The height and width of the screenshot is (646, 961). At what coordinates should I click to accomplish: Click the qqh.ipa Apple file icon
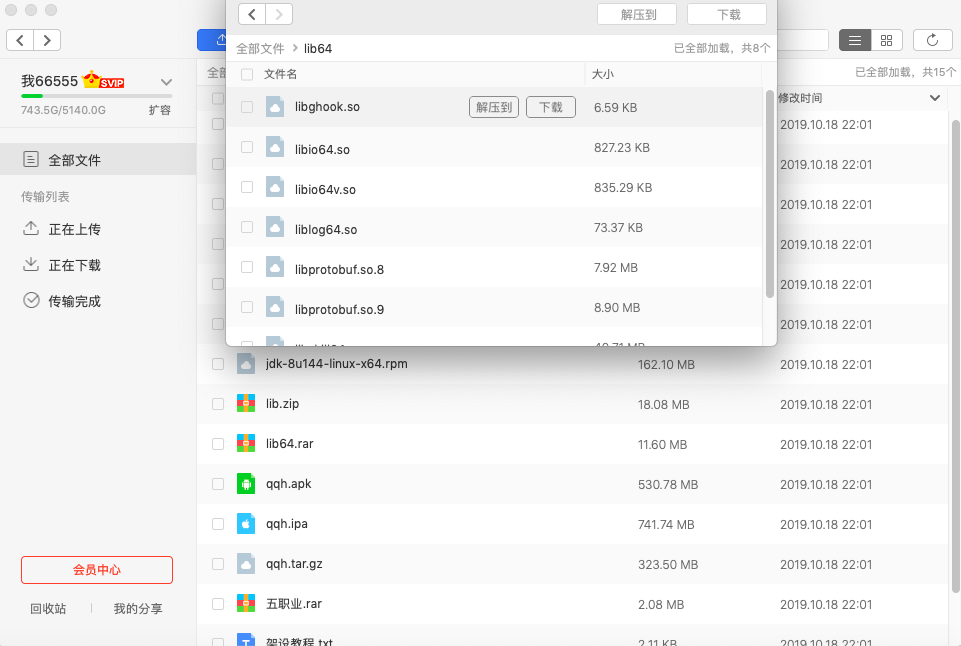246,524
